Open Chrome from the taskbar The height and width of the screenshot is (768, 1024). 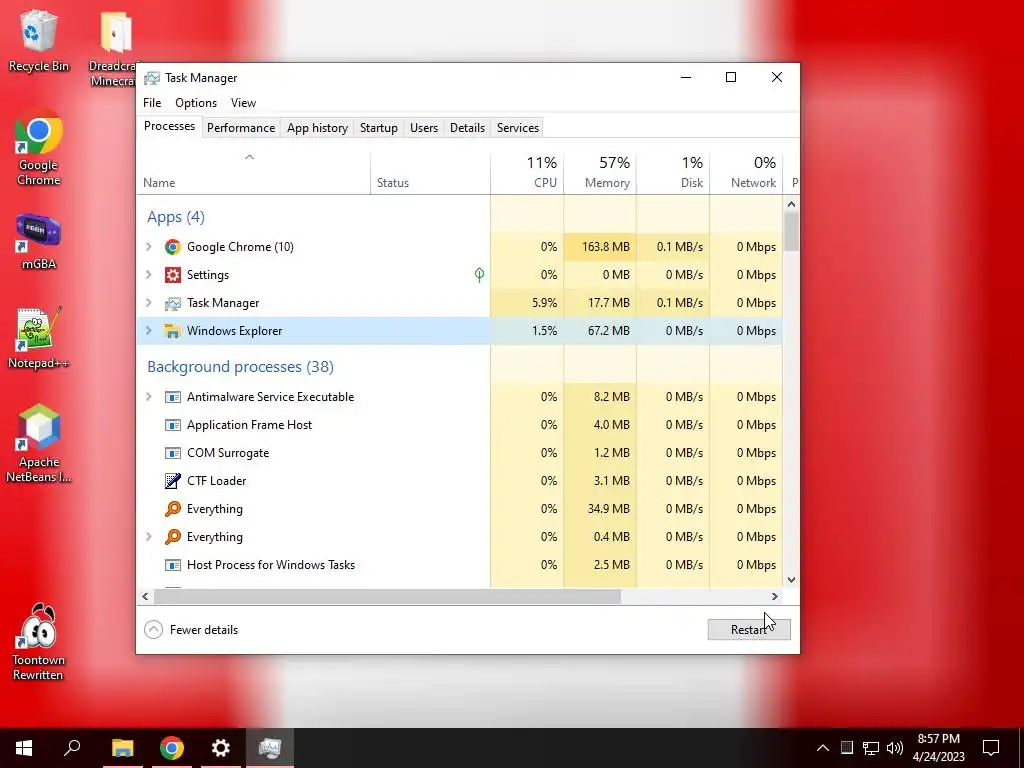[172, 748]
